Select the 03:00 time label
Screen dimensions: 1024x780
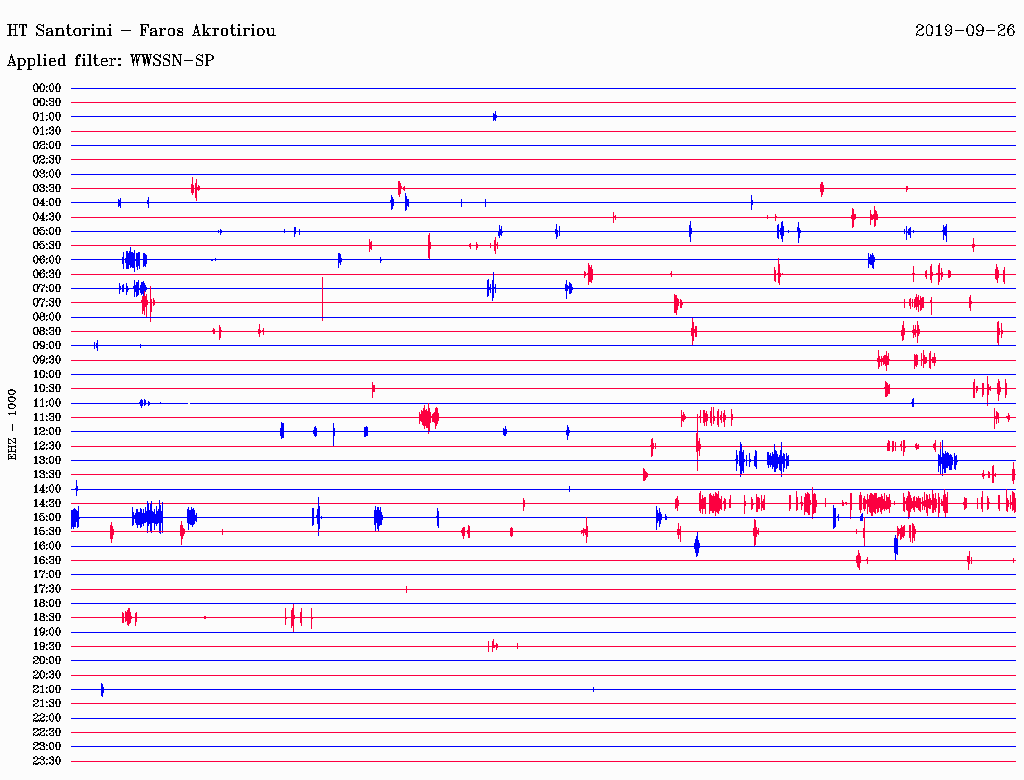47,174
